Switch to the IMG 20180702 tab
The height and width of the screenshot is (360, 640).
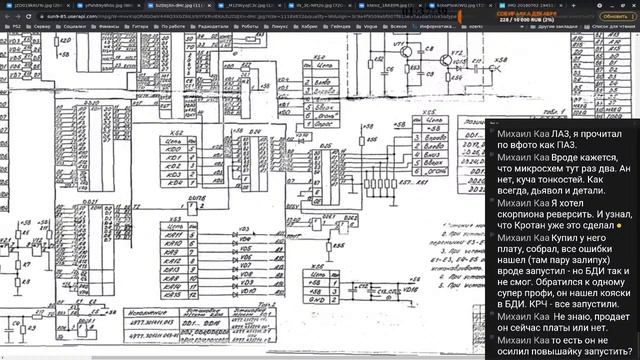click(531, 6)
